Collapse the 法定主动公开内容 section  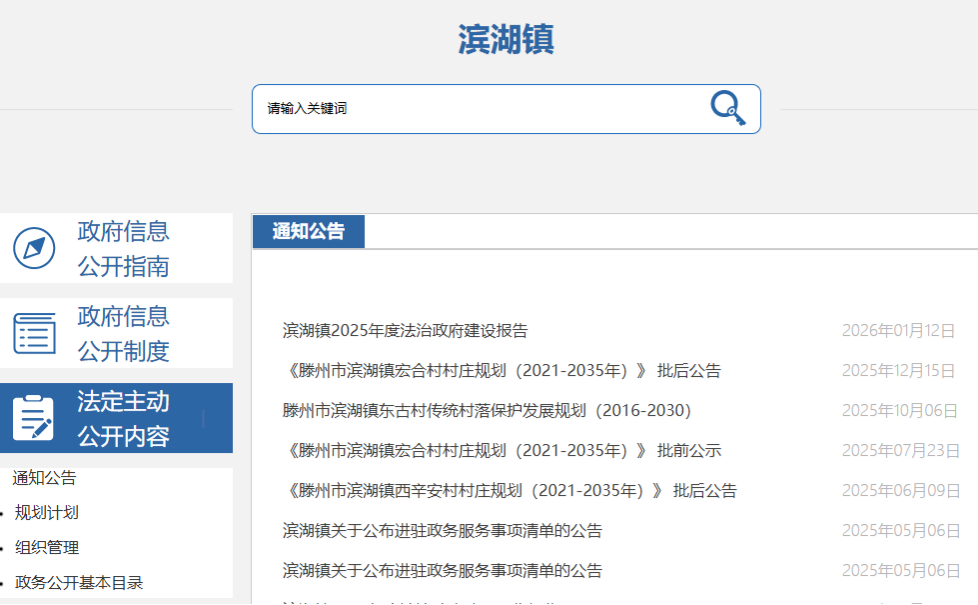tap(123, 418)
